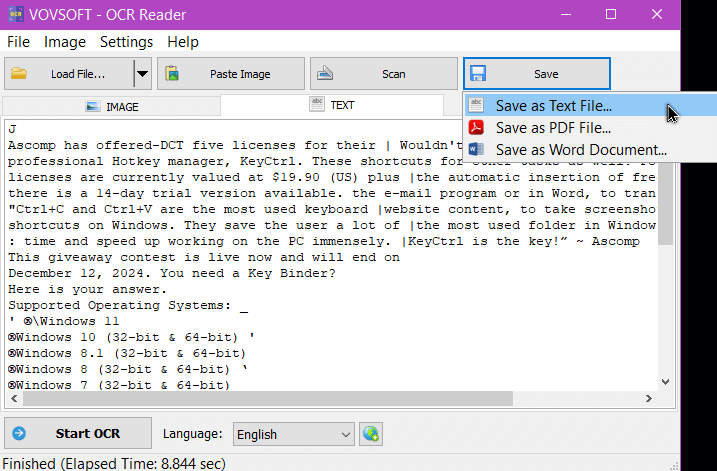Choose Save as Text File option
Screen dimensions: 717x471
pyautogui.click(x=591, y=106)
